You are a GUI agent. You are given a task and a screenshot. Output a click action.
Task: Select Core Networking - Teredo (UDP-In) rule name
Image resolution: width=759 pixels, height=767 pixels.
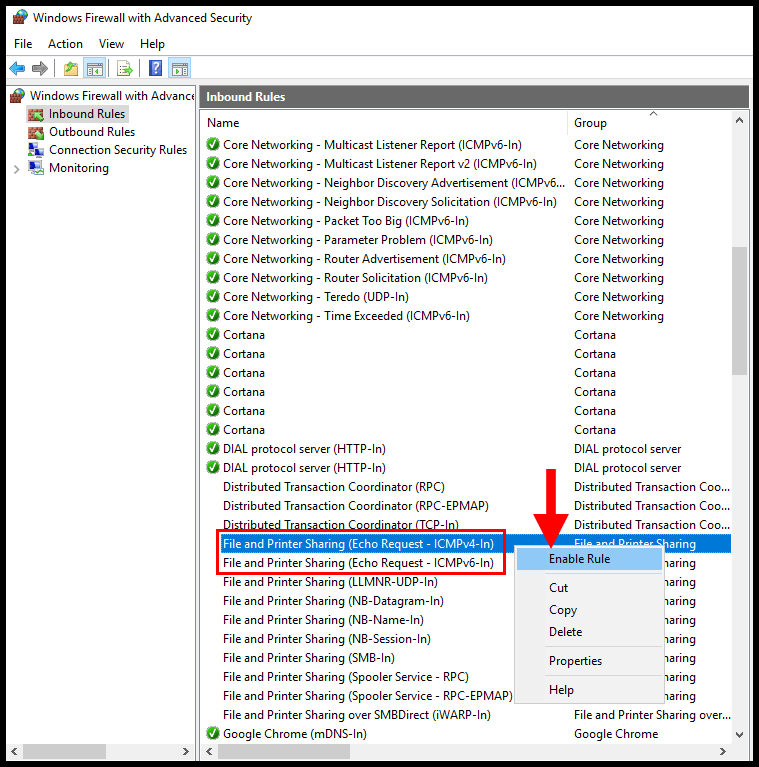(315, 297)
